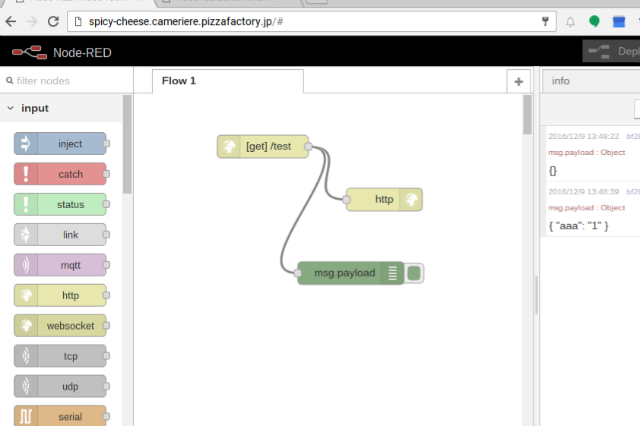Pick the tcp input node
Image resolution: width=640 pixels, height=426 pixels.
coord(60,356)
